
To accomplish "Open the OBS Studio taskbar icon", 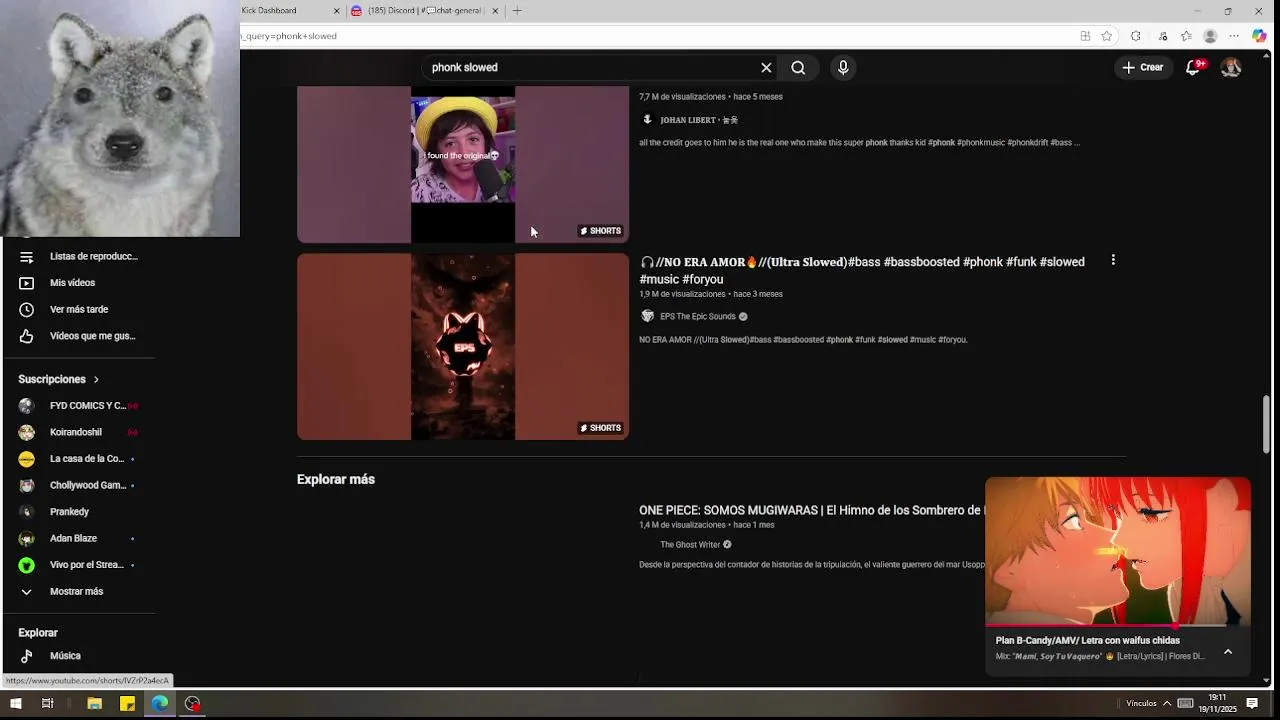I will [193, 704].
